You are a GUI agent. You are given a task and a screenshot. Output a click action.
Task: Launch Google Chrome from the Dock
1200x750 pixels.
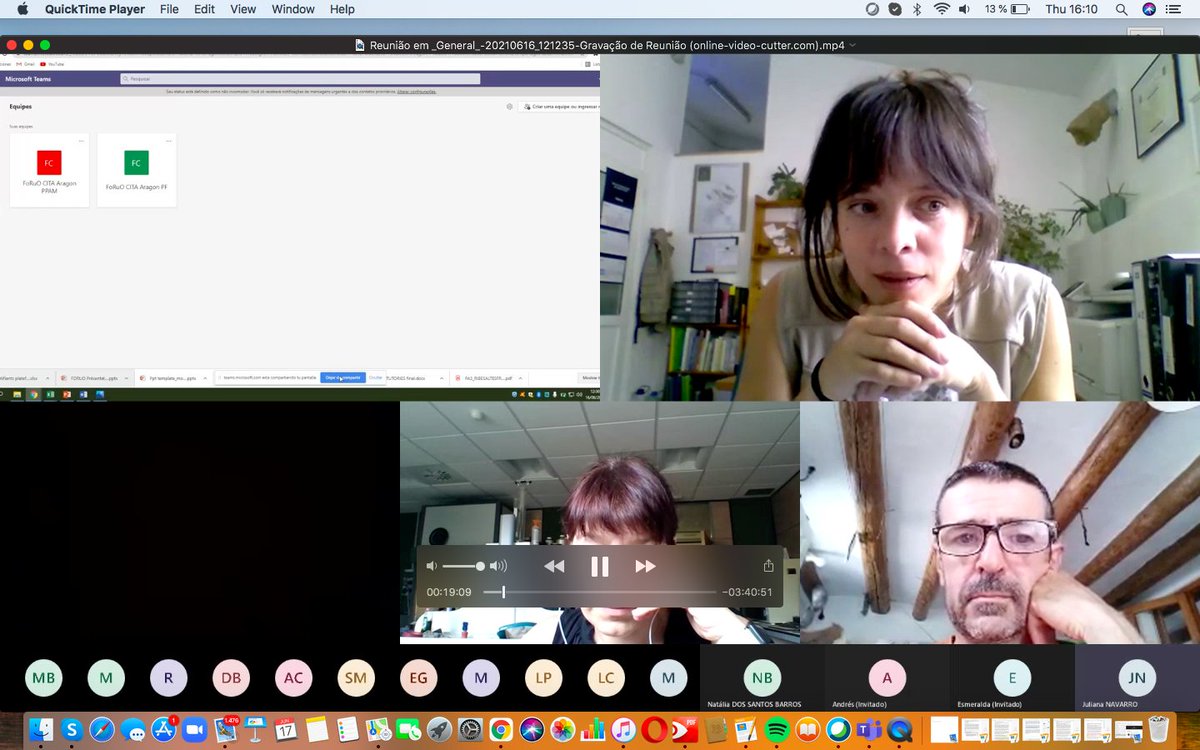501,729
